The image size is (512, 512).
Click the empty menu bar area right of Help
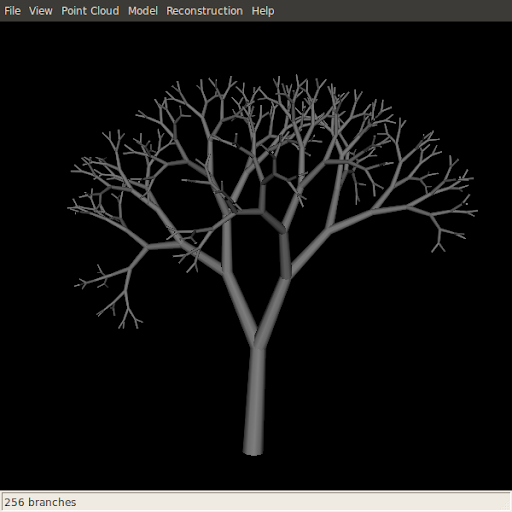[x=393, y=11]
